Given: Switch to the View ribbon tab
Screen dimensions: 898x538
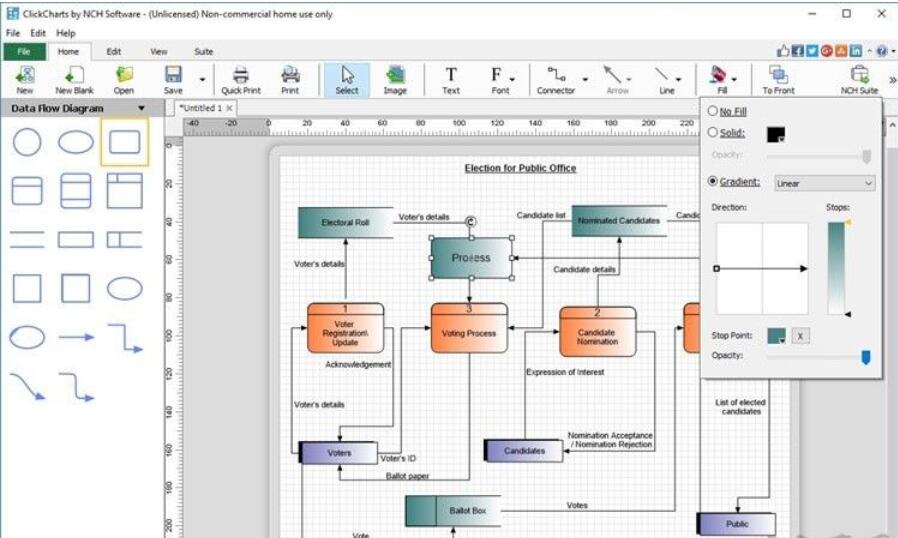Looking at the screenshot, I should (159, 52).
